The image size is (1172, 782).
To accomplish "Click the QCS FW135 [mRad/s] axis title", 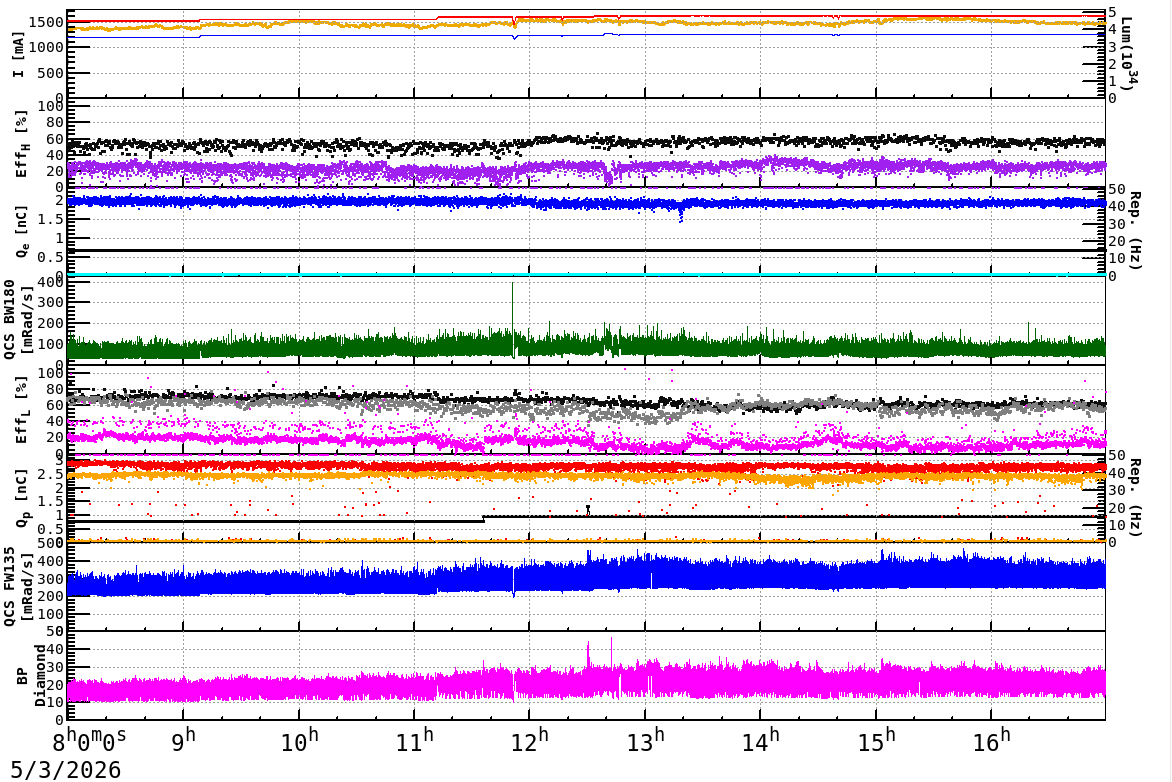I will point(18,587).
